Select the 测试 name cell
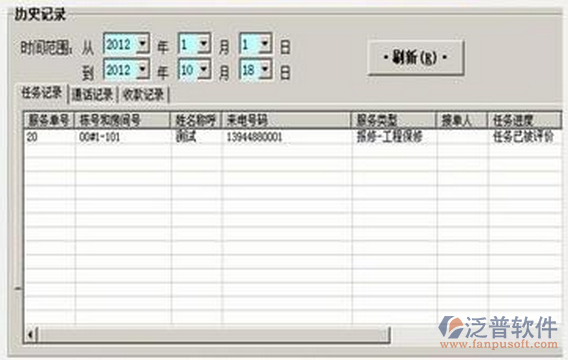The height and width of the screenshot is (360, 568). click(x=196, y=137)
